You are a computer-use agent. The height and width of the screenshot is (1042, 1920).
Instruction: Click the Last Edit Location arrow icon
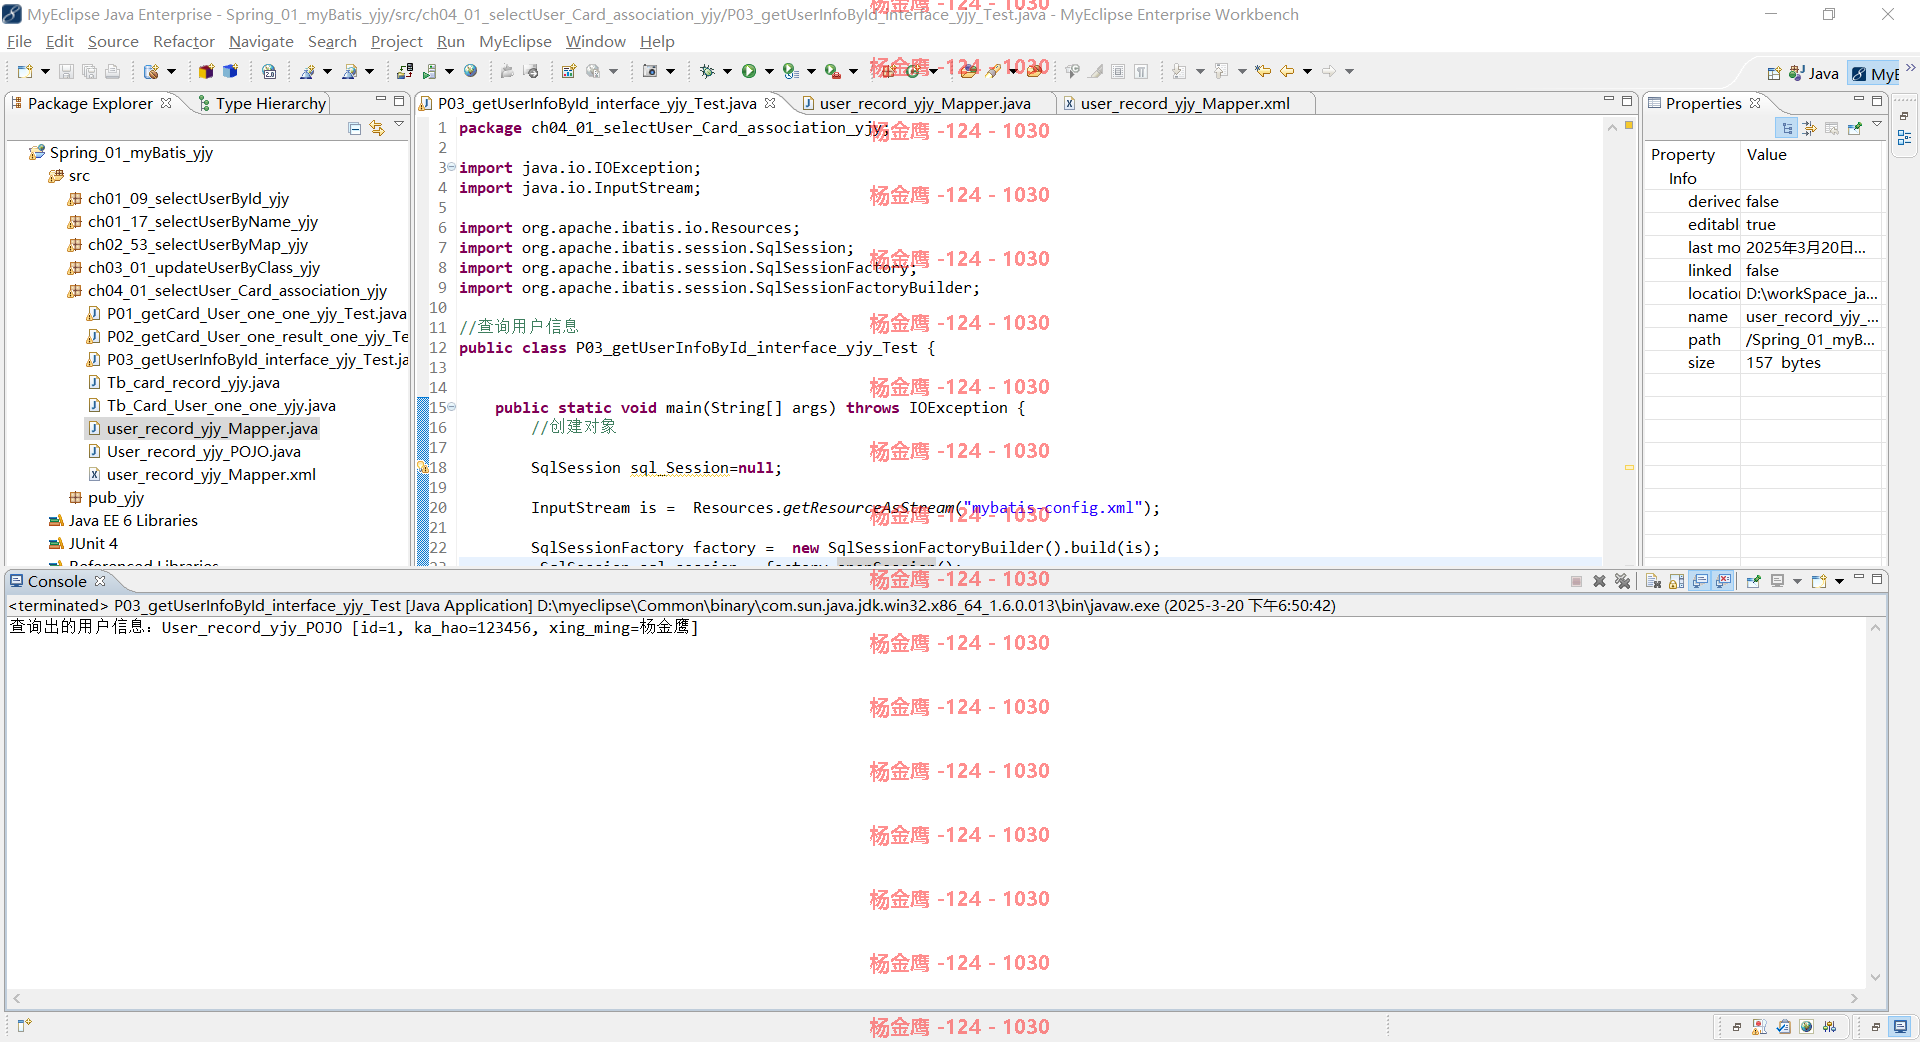point(1263,71)
